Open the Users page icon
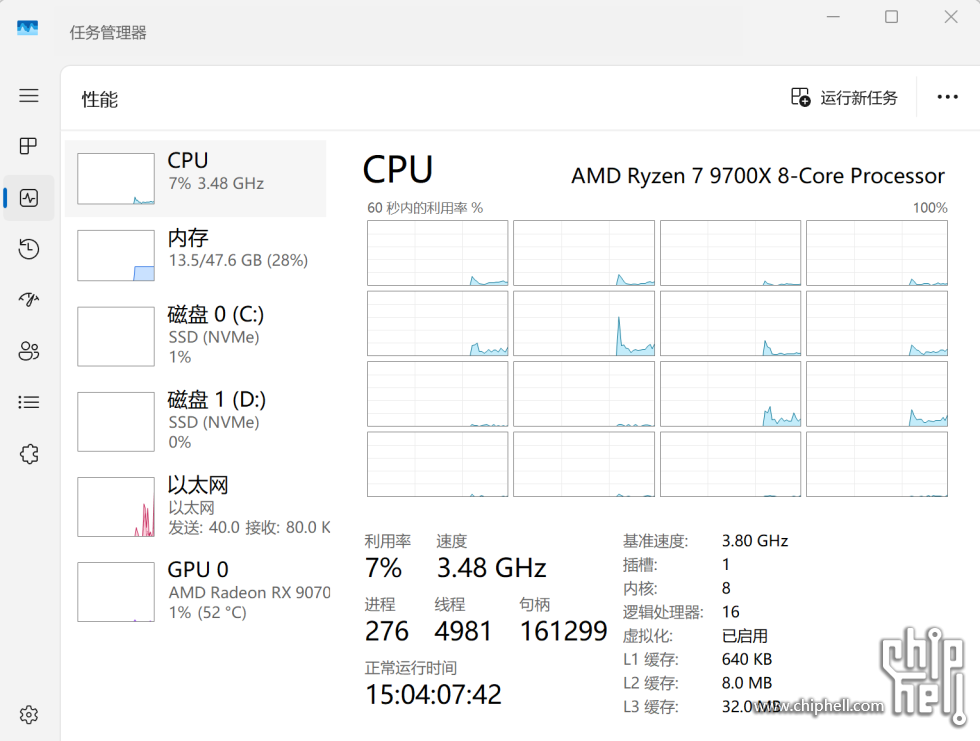Screen dimensions: 980x741 pyautogui.click(x=29, y=351)
